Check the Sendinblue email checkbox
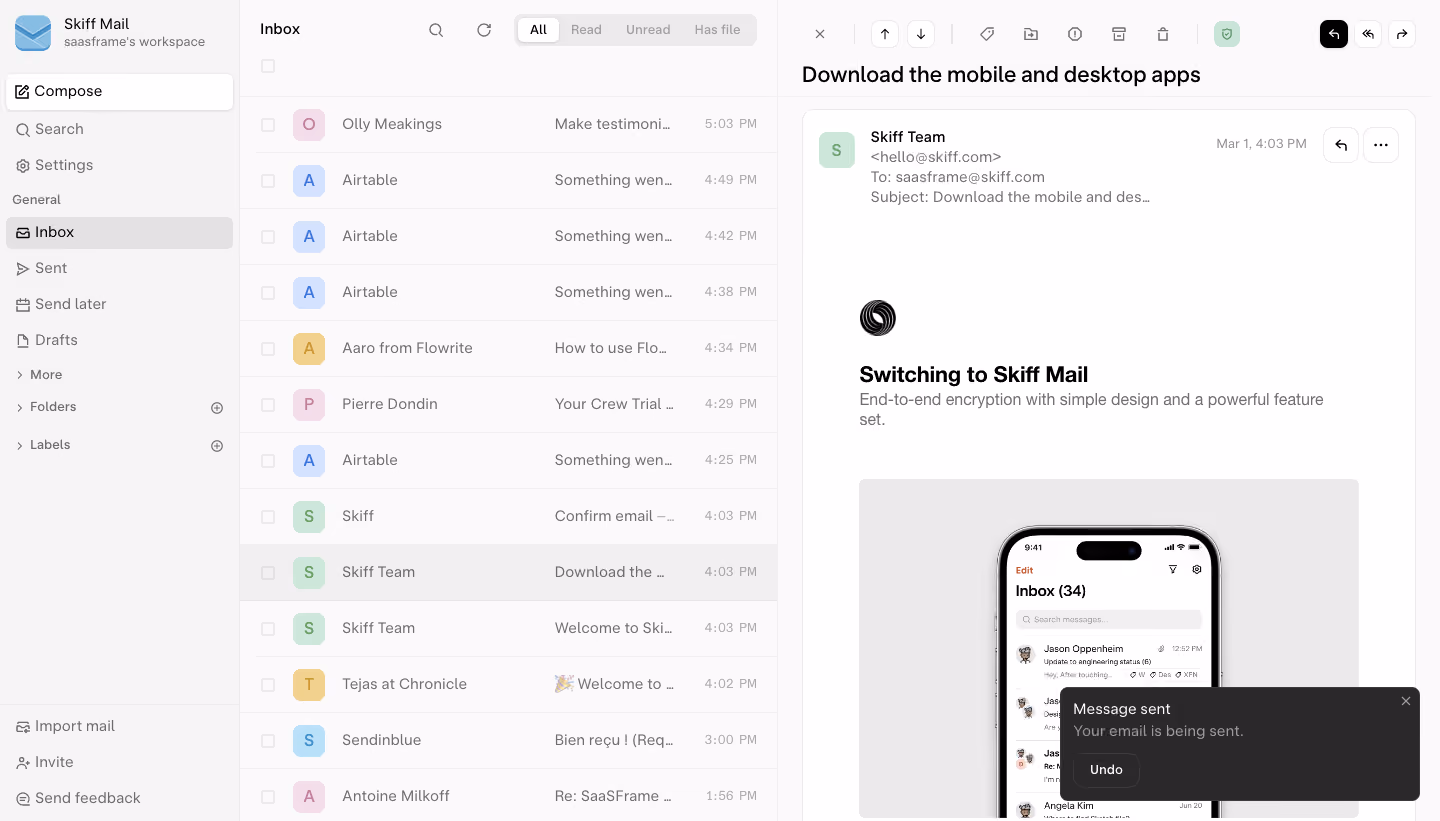This screenshot has height=821, width=1440. click(268, 741)
